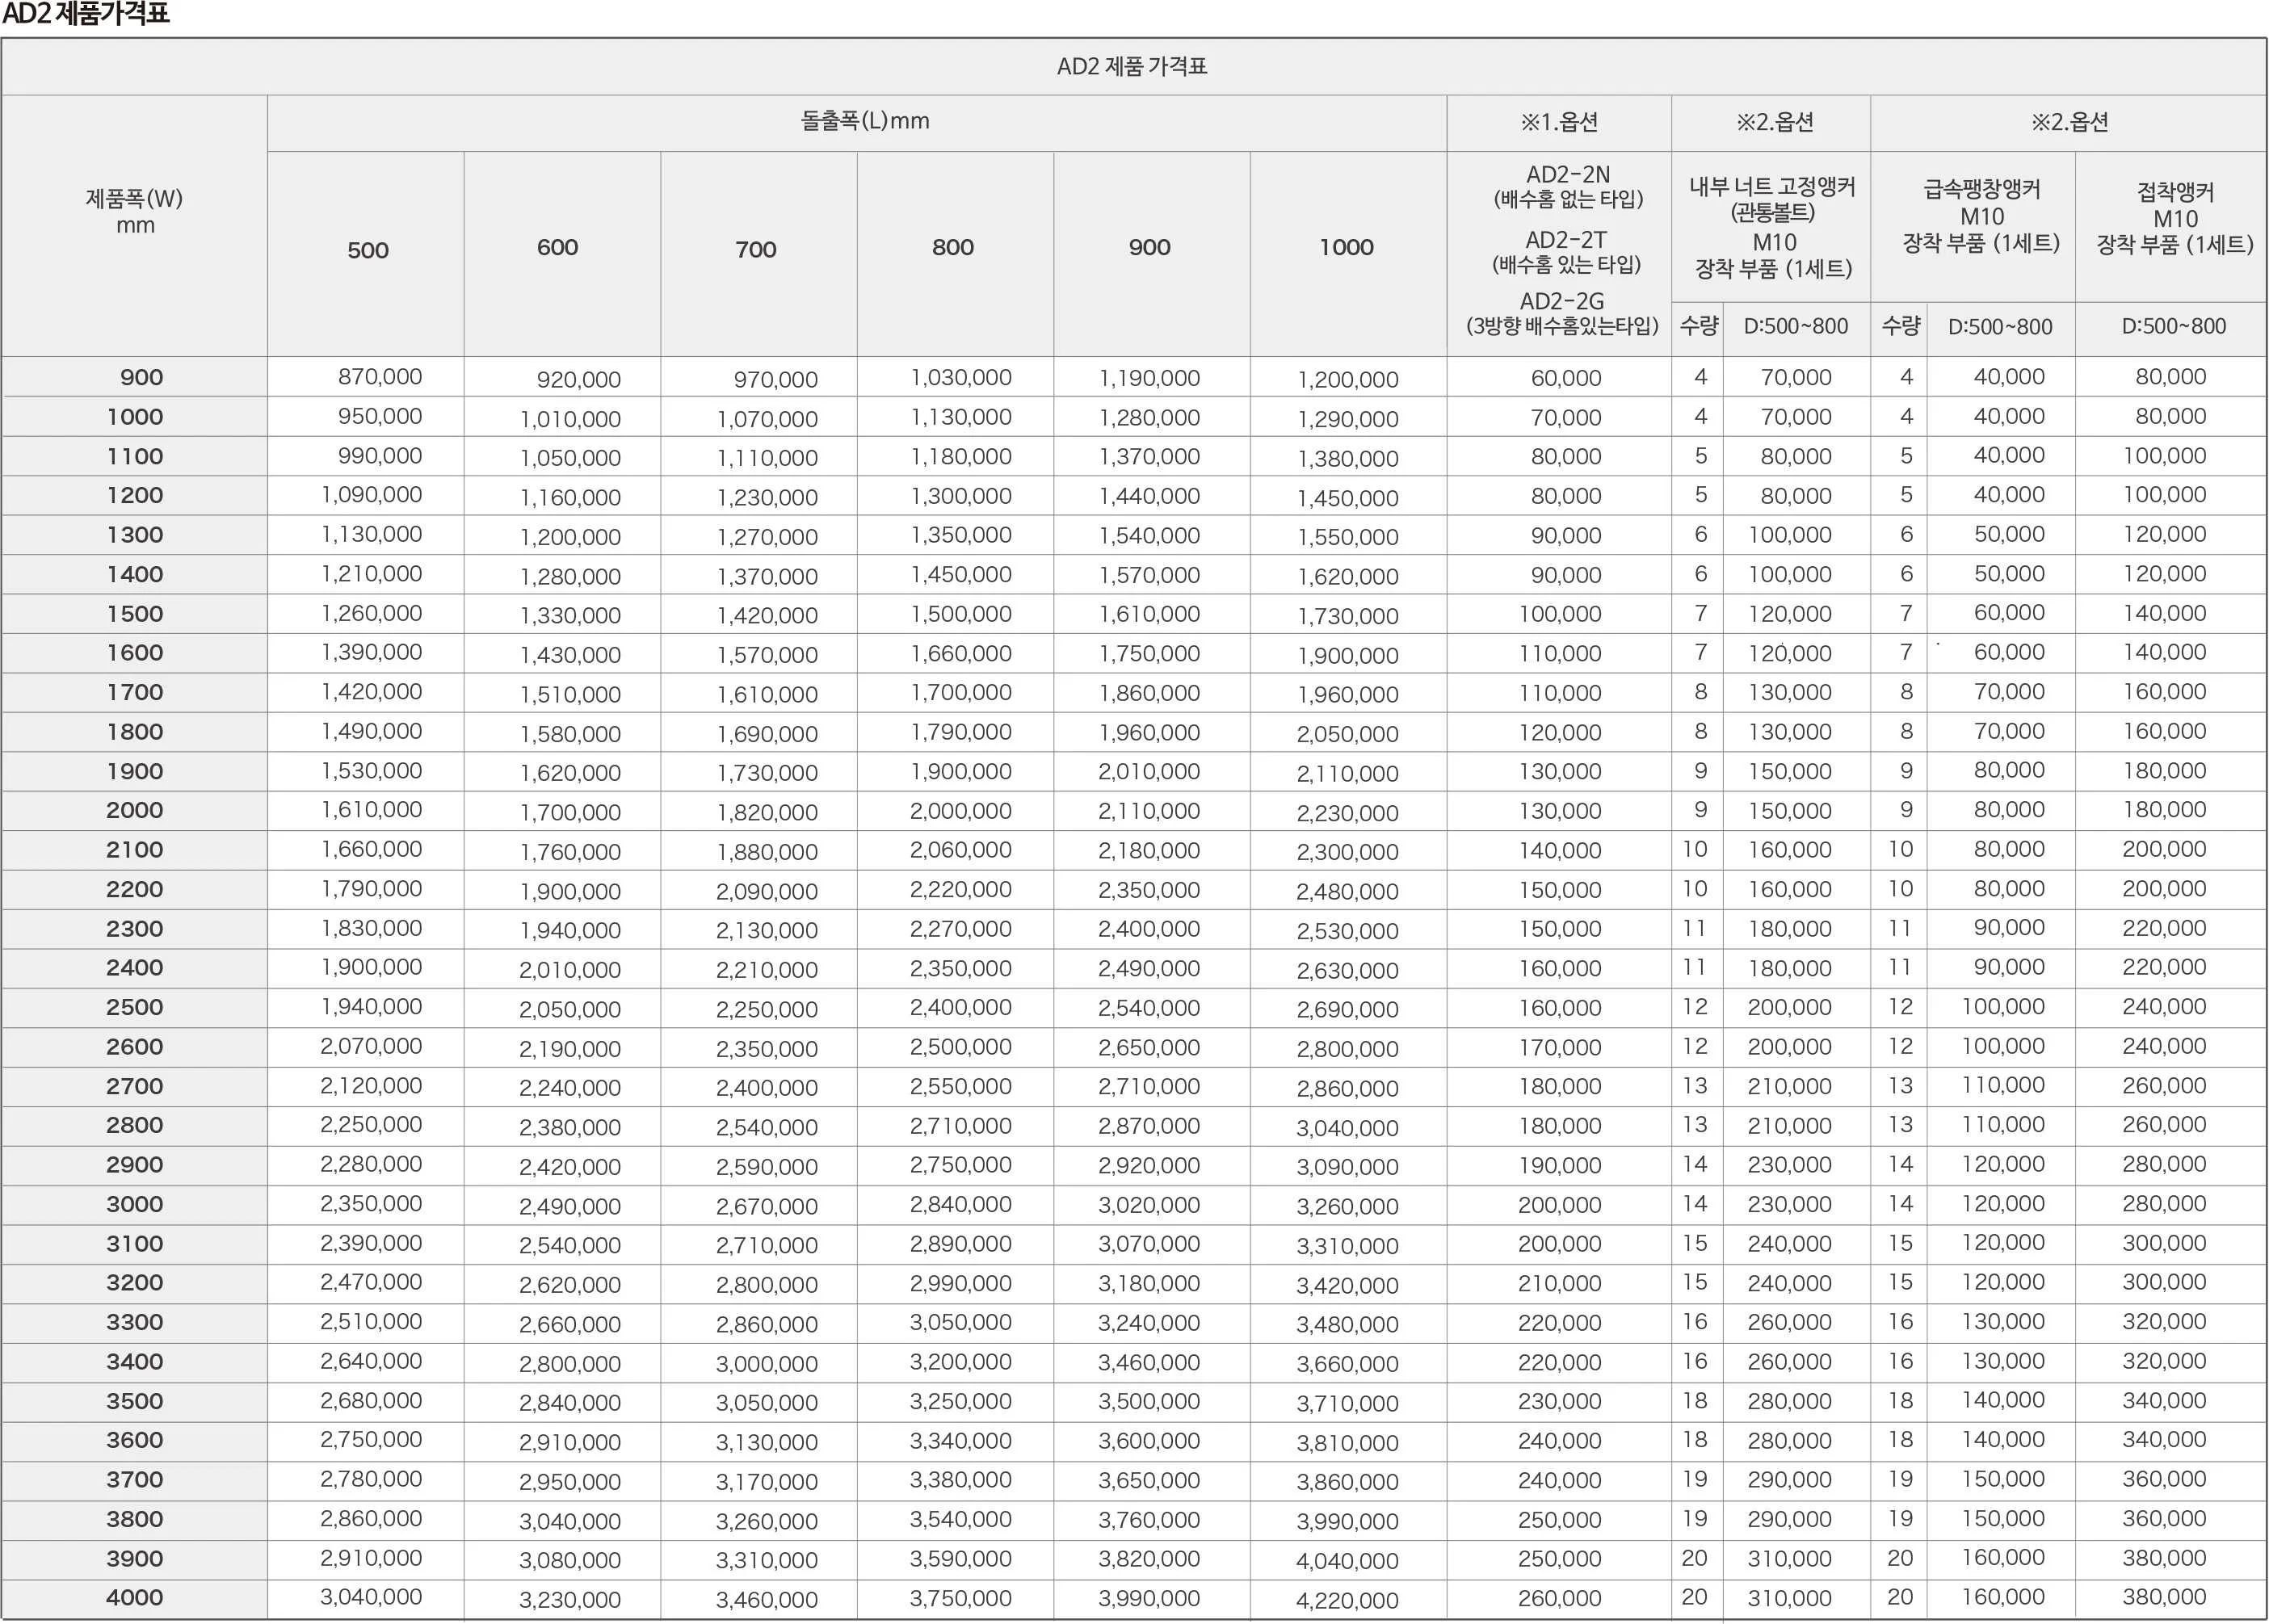
Task: Click the 1500 product width row header
Action: (x=135, y=614)
